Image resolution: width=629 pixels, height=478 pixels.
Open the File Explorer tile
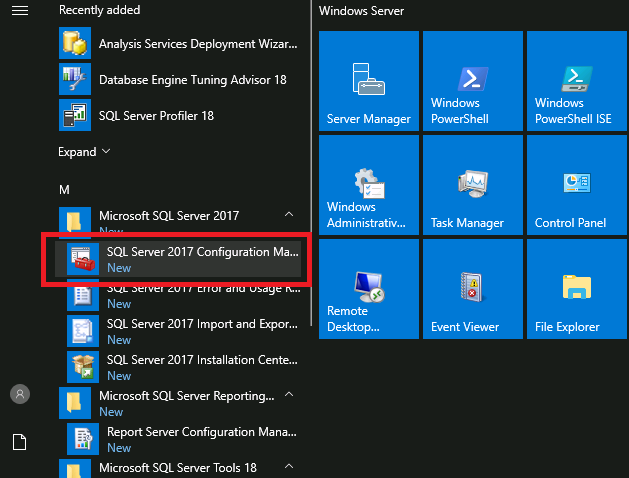577,289
